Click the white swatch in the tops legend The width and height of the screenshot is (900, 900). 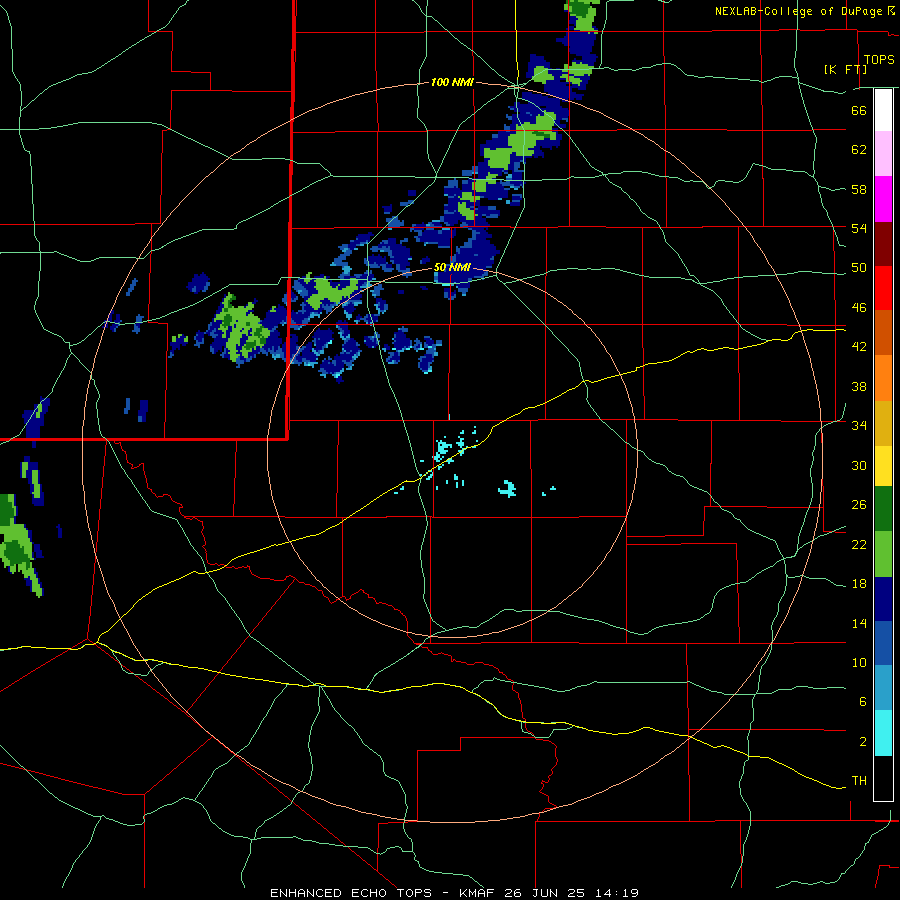pos(883,110)
